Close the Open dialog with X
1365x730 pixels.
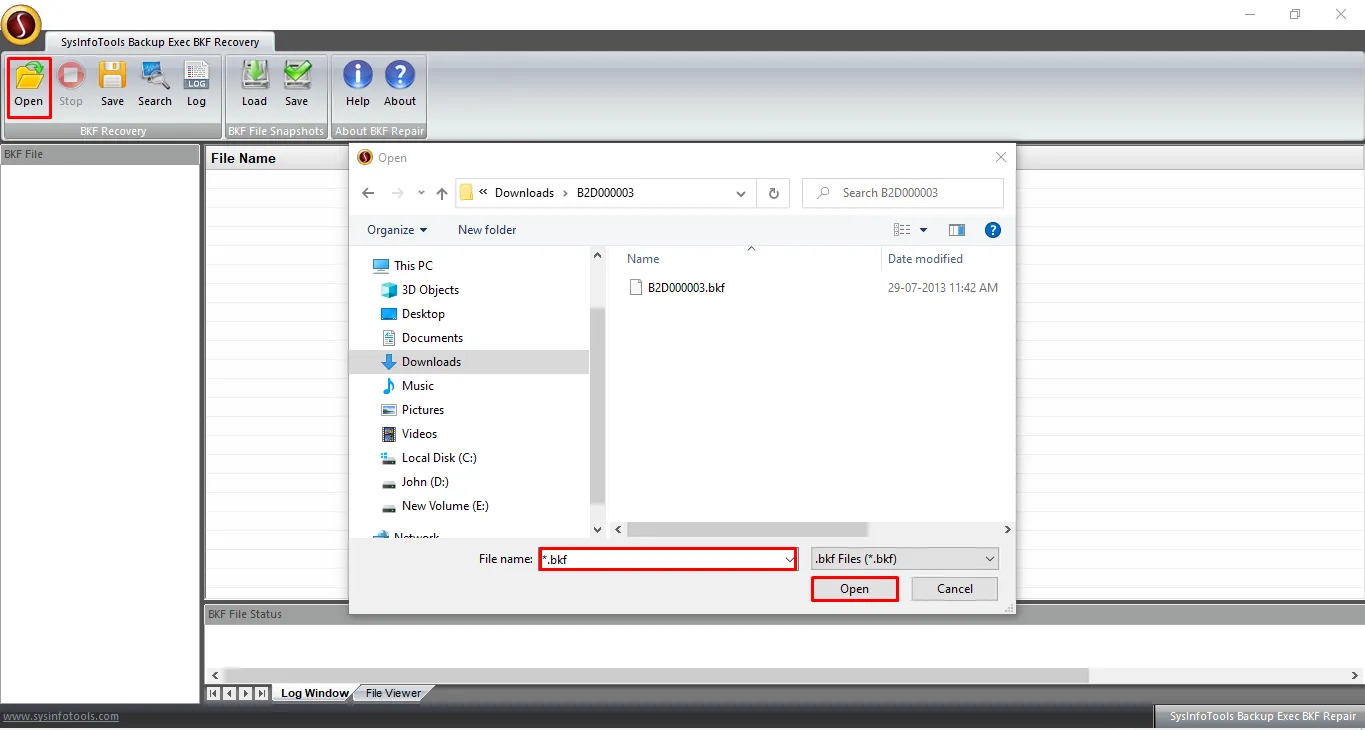pos(1001,157)
